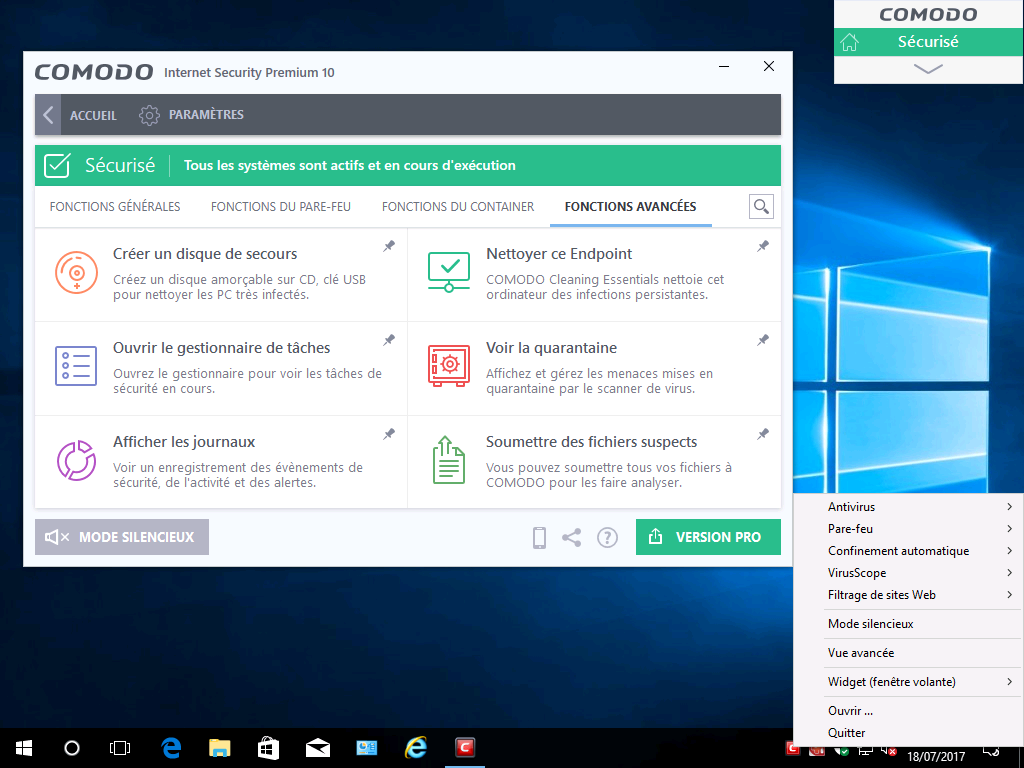Screen dimensions: 1024x768
Task: Click the rescue disk creation icon
Action: (75, 272)
